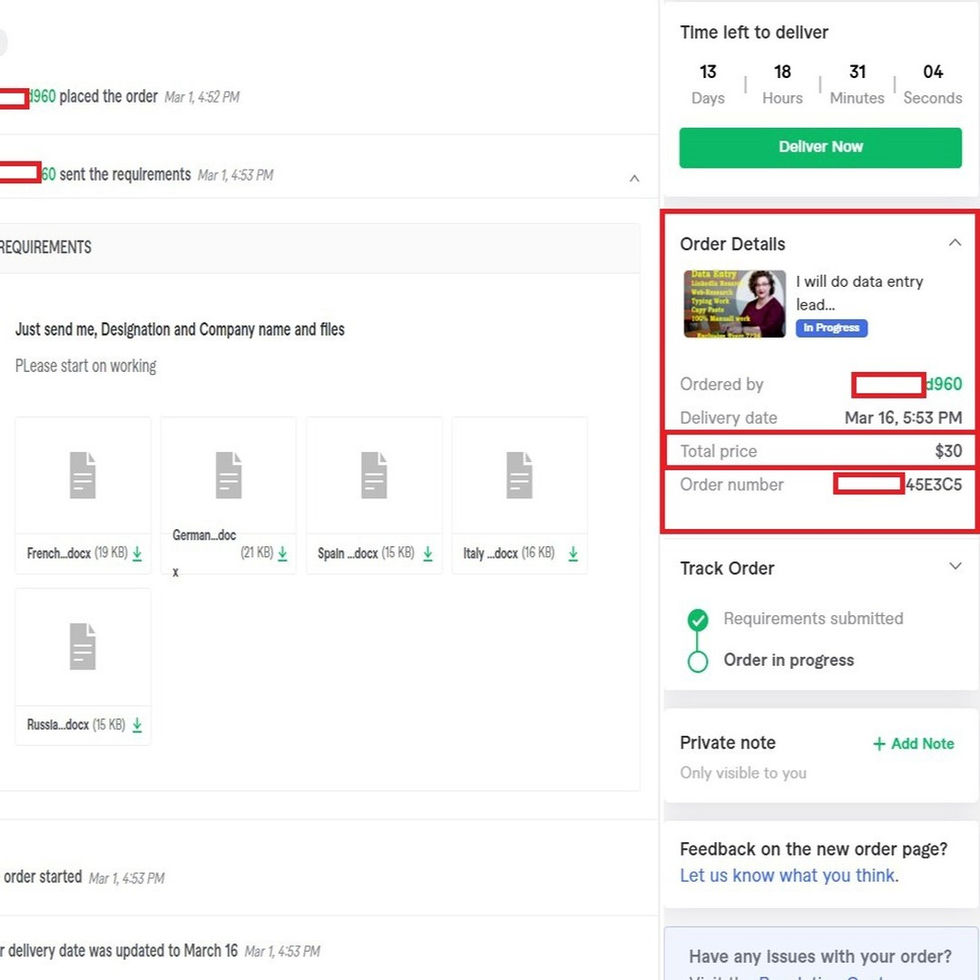980x980 pixels.
Task: Click the green Deliver Now button
Action: click(x=820, y=148)
